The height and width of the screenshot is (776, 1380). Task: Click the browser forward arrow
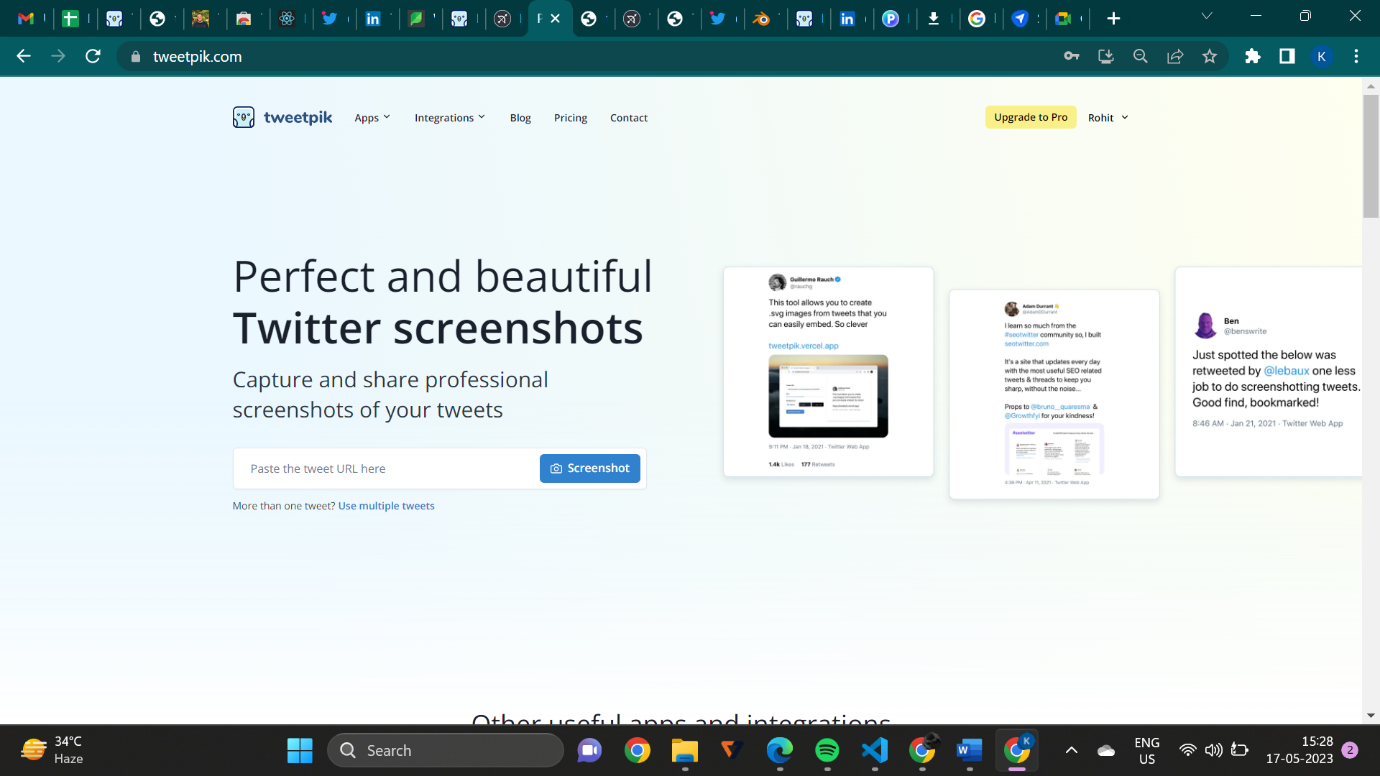(58, 56)
